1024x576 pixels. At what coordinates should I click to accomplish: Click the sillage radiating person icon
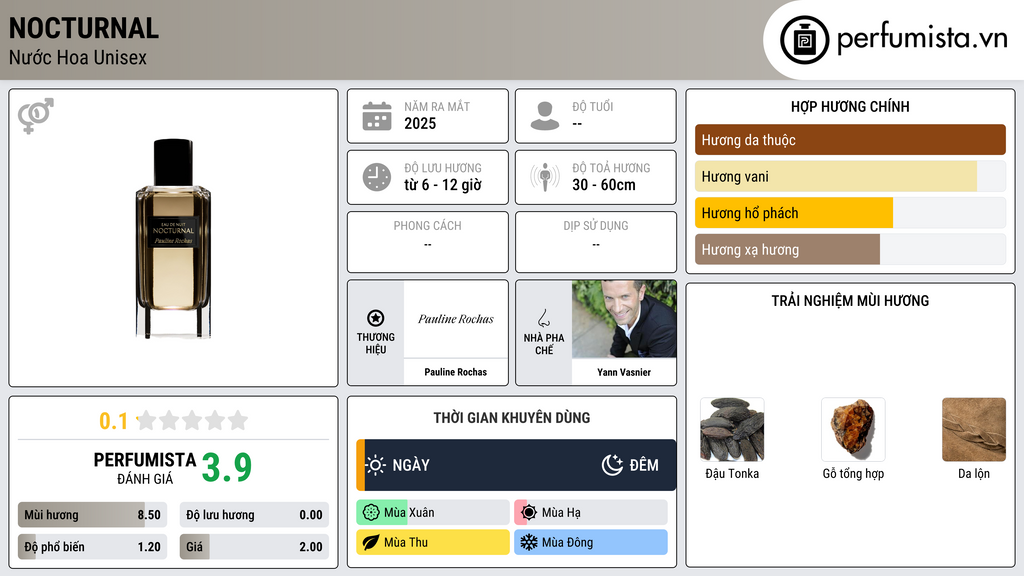click(545, 177)
